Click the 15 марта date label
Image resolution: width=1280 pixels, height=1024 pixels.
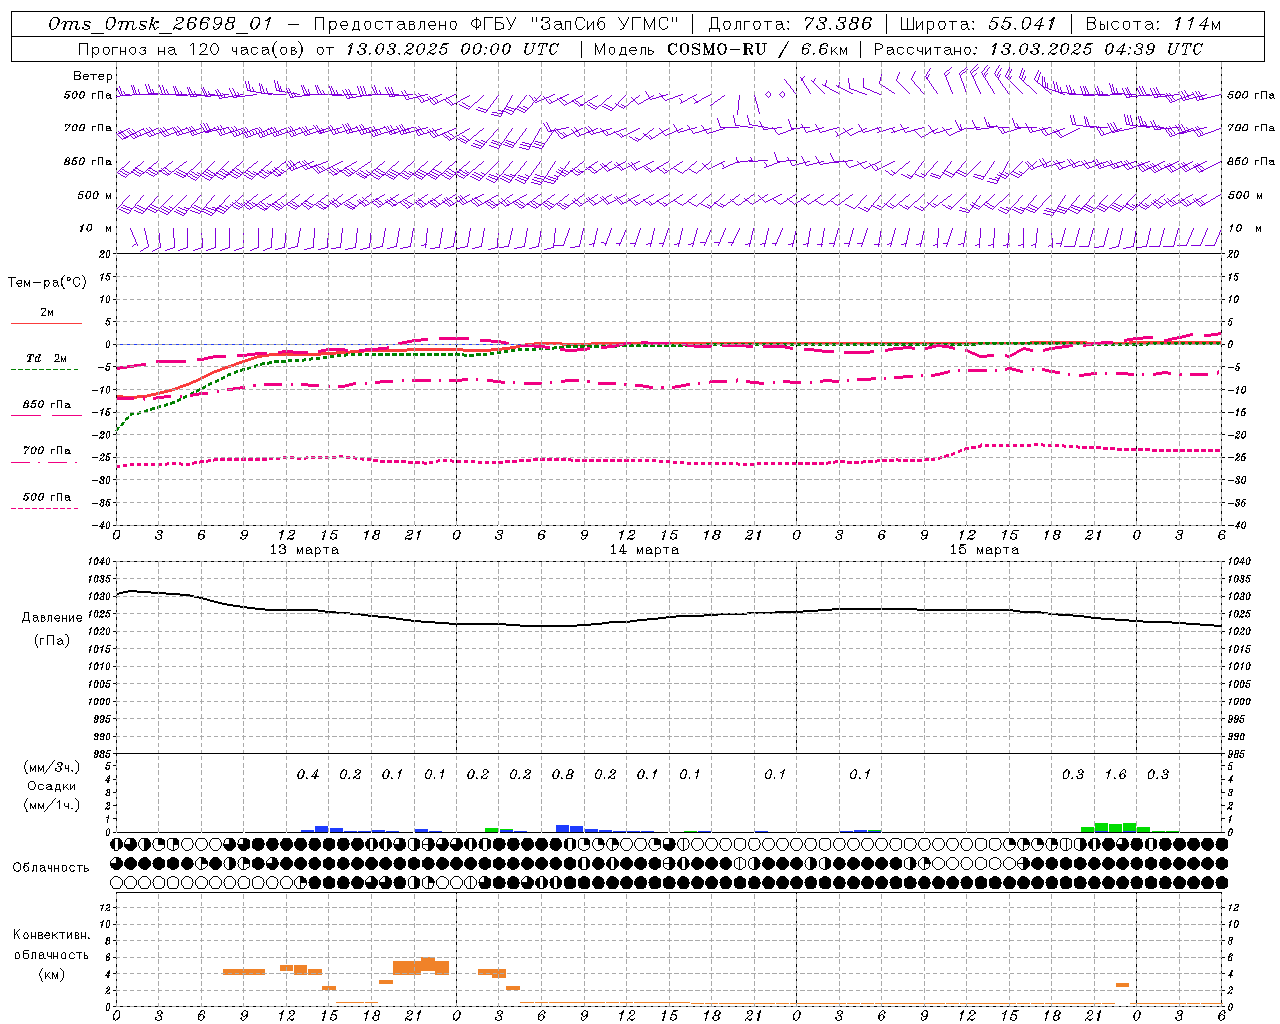coord(985,550)
